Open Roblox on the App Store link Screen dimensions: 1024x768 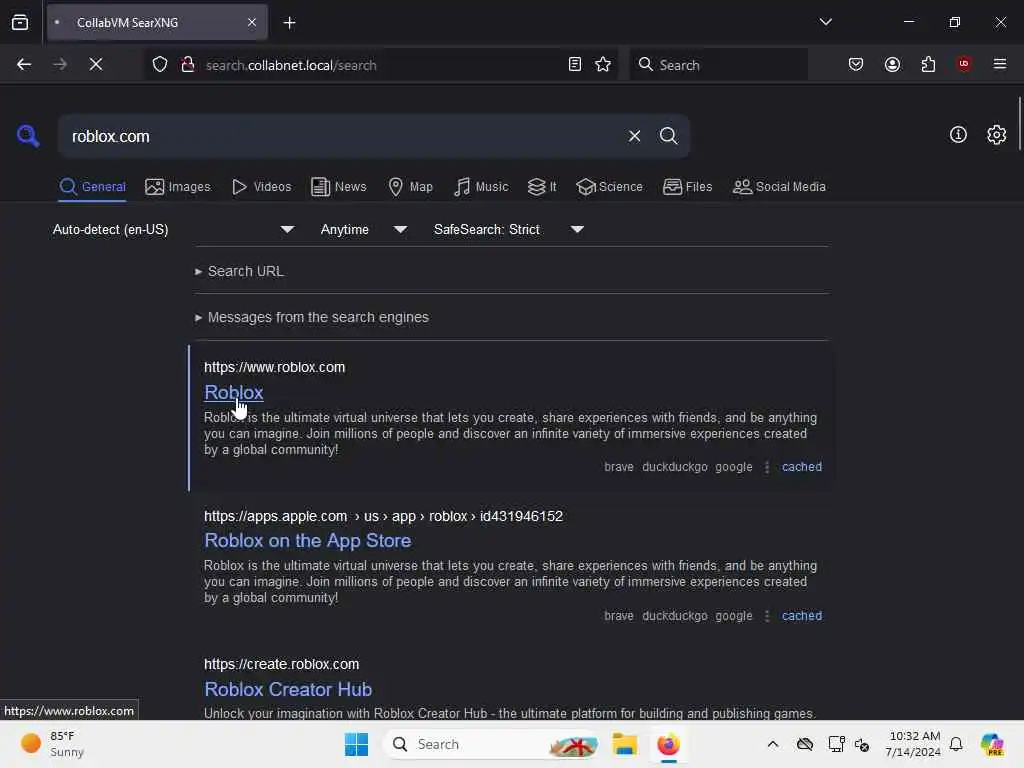(308, 541)
